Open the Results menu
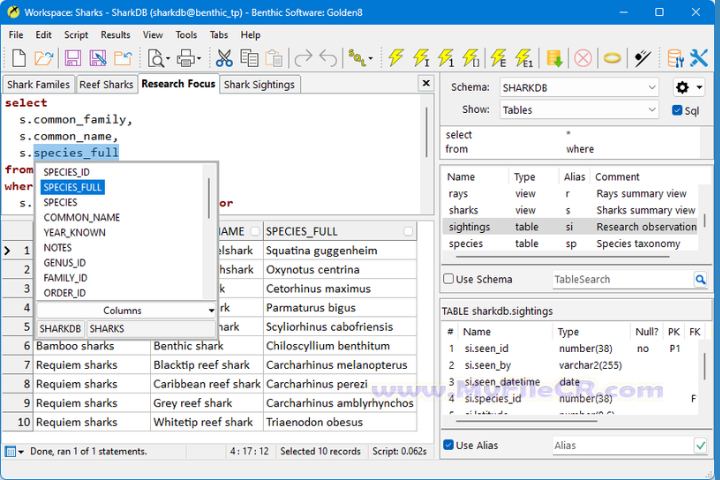 tap(115, 35)
